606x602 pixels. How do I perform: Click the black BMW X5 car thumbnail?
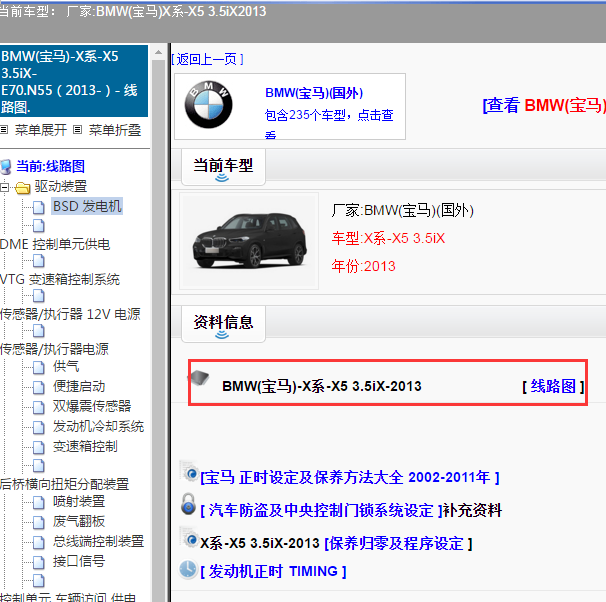pyautogui.click(x=249, y=241)
